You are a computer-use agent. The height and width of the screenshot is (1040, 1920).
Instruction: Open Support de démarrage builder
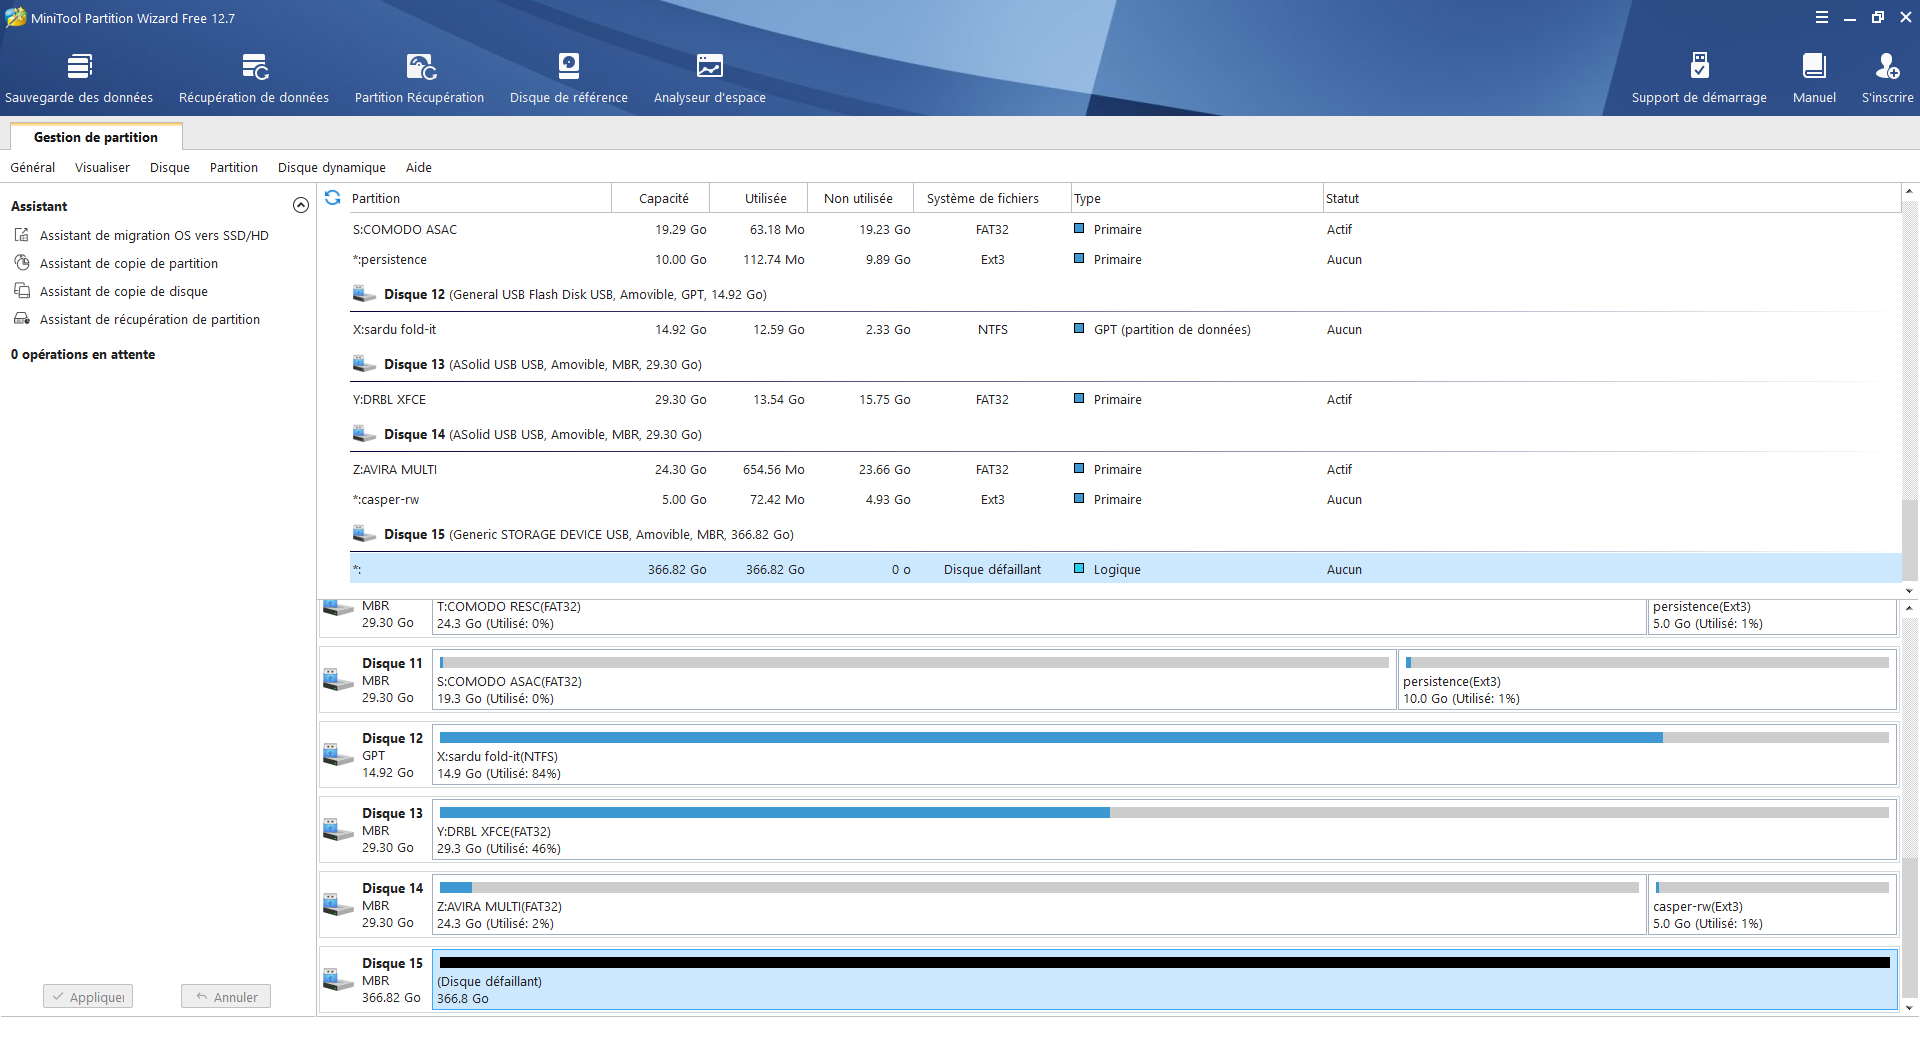[1699, 78]
